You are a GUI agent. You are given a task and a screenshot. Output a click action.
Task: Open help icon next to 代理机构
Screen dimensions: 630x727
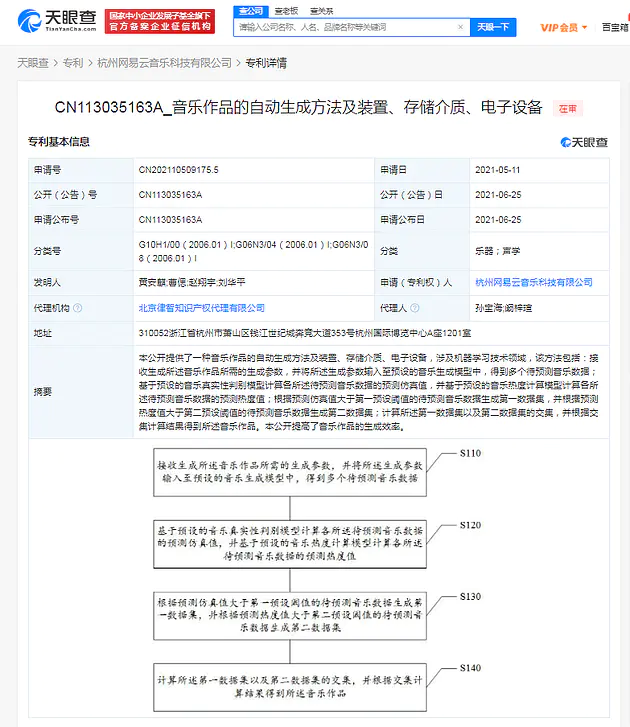(78, 308)
